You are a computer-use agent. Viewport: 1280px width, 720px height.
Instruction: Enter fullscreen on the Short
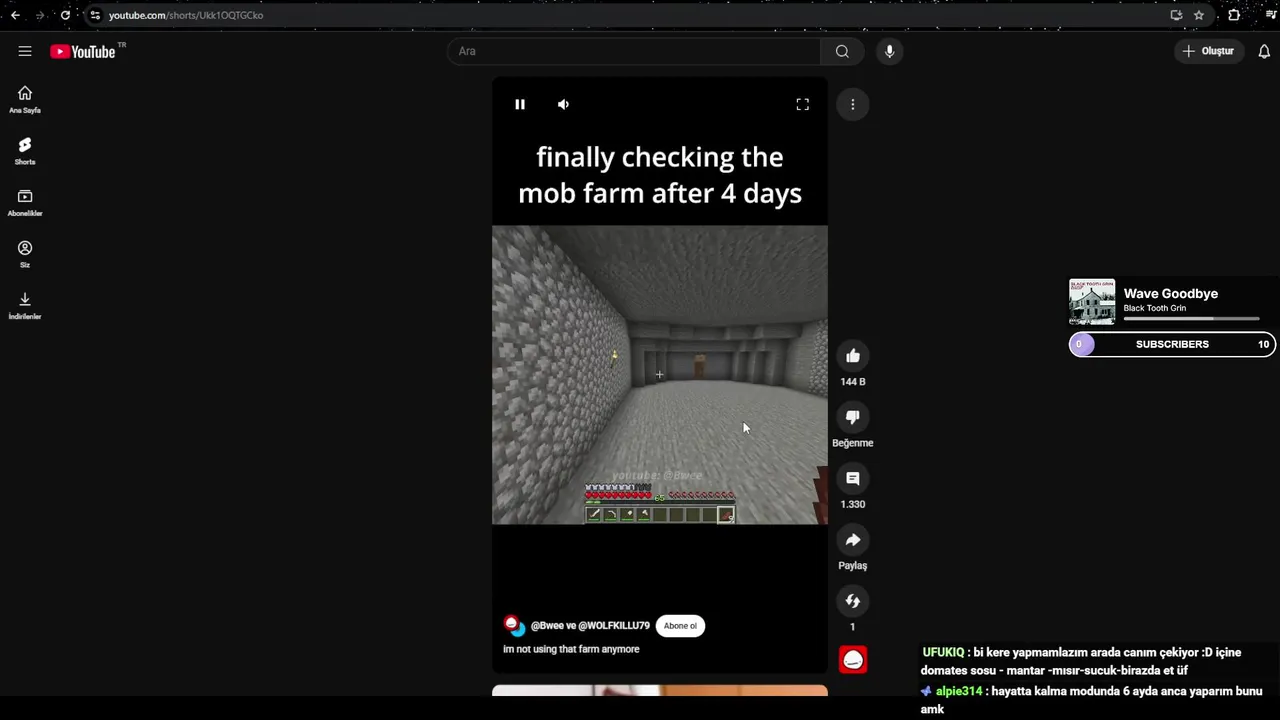[x=802, y=104]
